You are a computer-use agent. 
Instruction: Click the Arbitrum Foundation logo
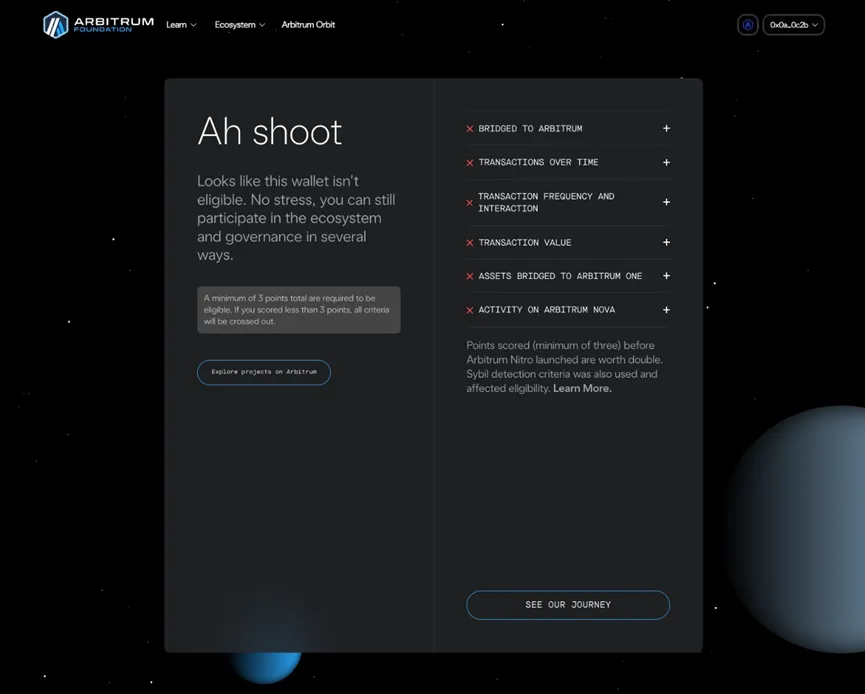coord(98,25)
